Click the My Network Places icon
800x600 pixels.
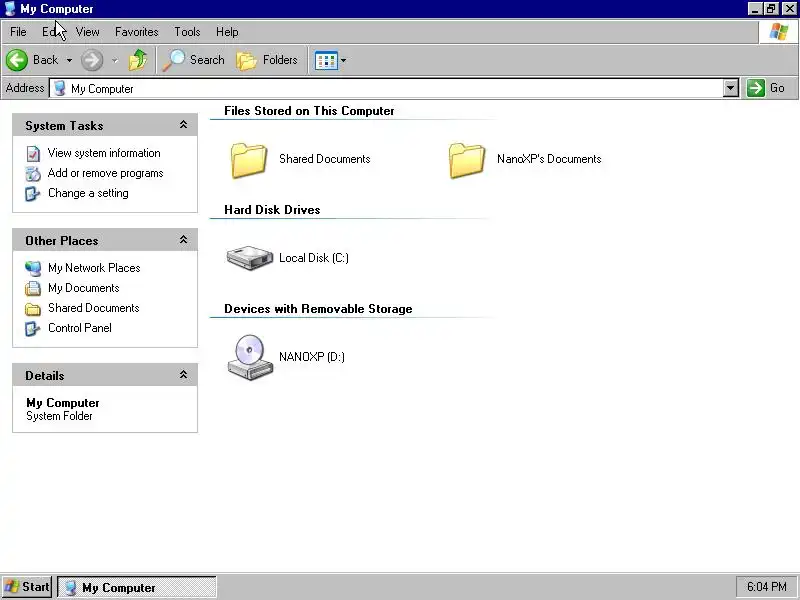33,268
